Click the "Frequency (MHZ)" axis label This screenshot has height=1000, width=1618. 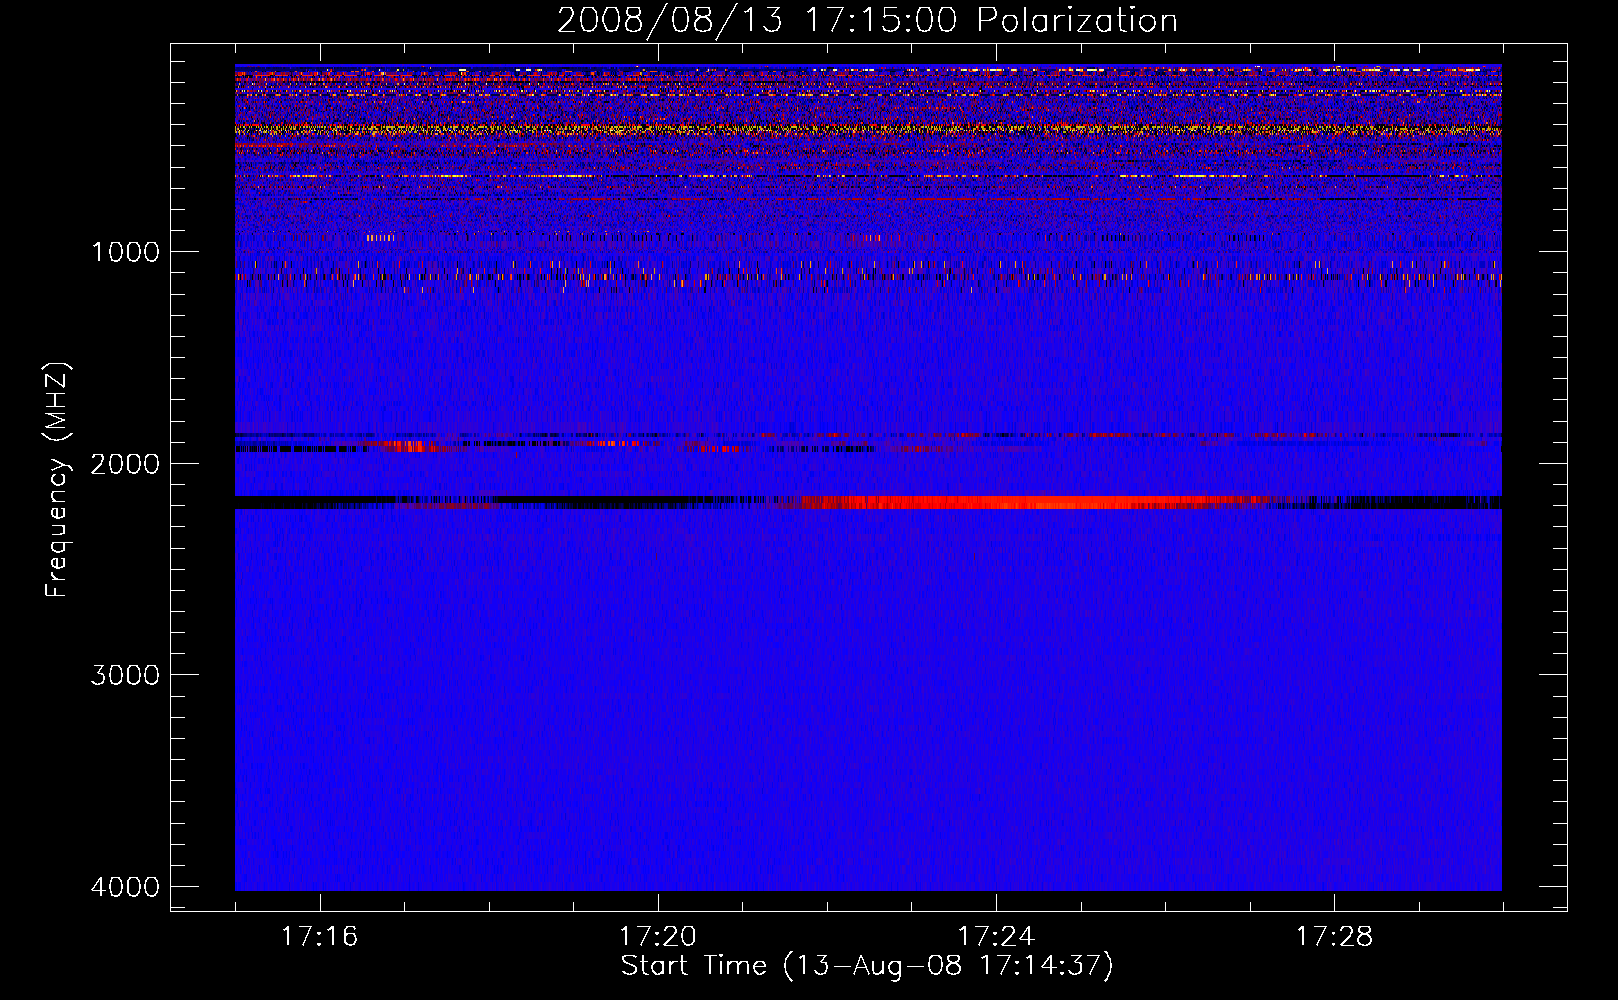(58, 480)
